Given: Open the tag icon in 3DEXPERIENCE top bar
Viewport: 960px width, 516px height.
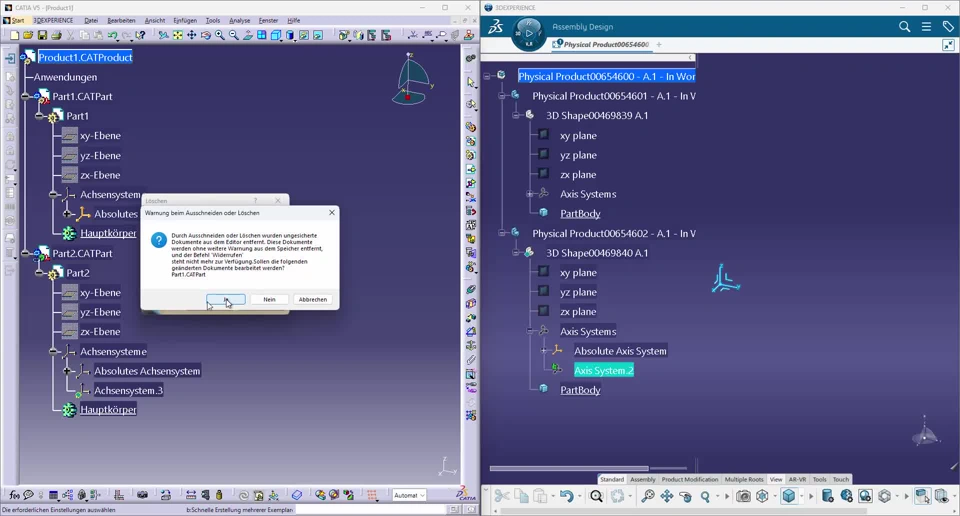Looking at the screenshot, I should pyautogui.click(x=948, y=26).
